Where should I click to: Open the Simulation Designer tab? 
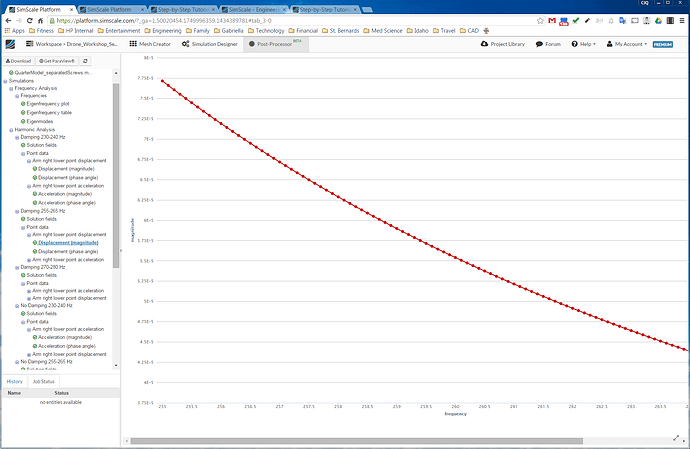[209, 44]
